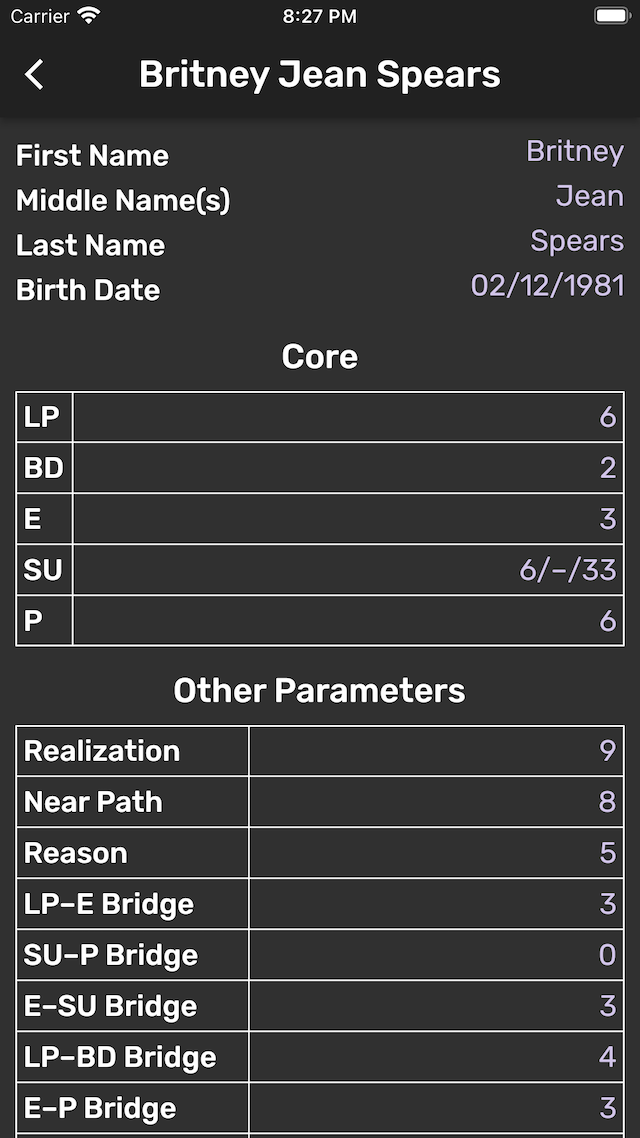Select the Last Name value Spears
The width and height of the screenshot is (640, 1138).
(578, 241)
